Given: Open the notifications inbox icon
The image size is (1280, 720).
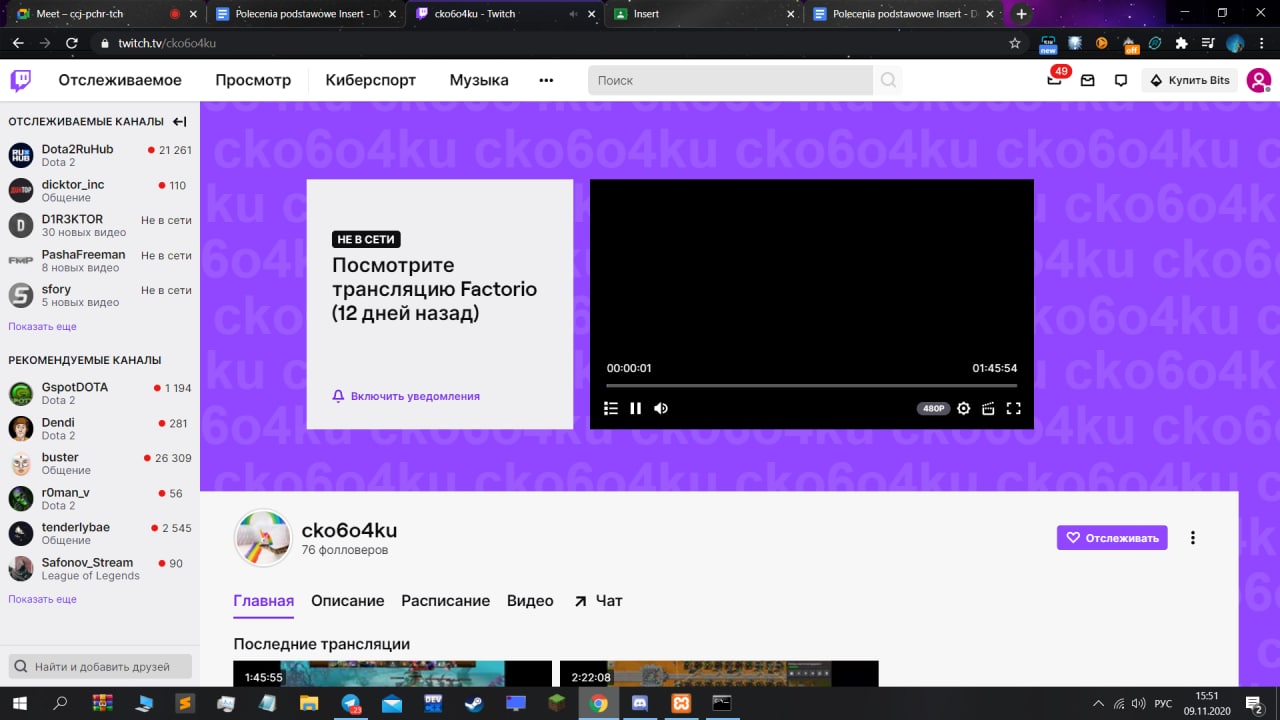Looking at the screenshot, I should [1088, 80].
